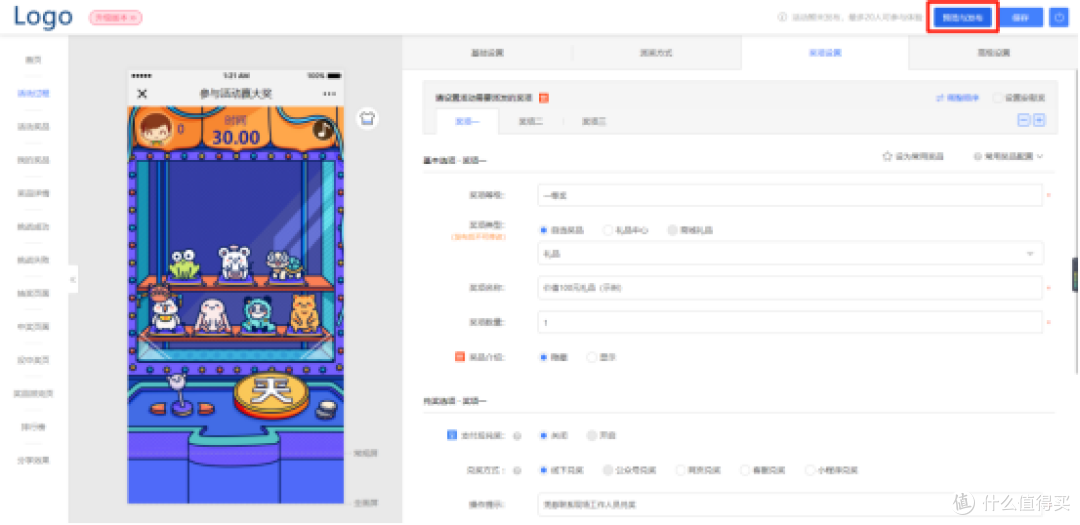The height and width of the screenshot is (525, 1080).
Task: Click the 奖项数量 input field
Action: pyautogui.click(x=790, y=322)
